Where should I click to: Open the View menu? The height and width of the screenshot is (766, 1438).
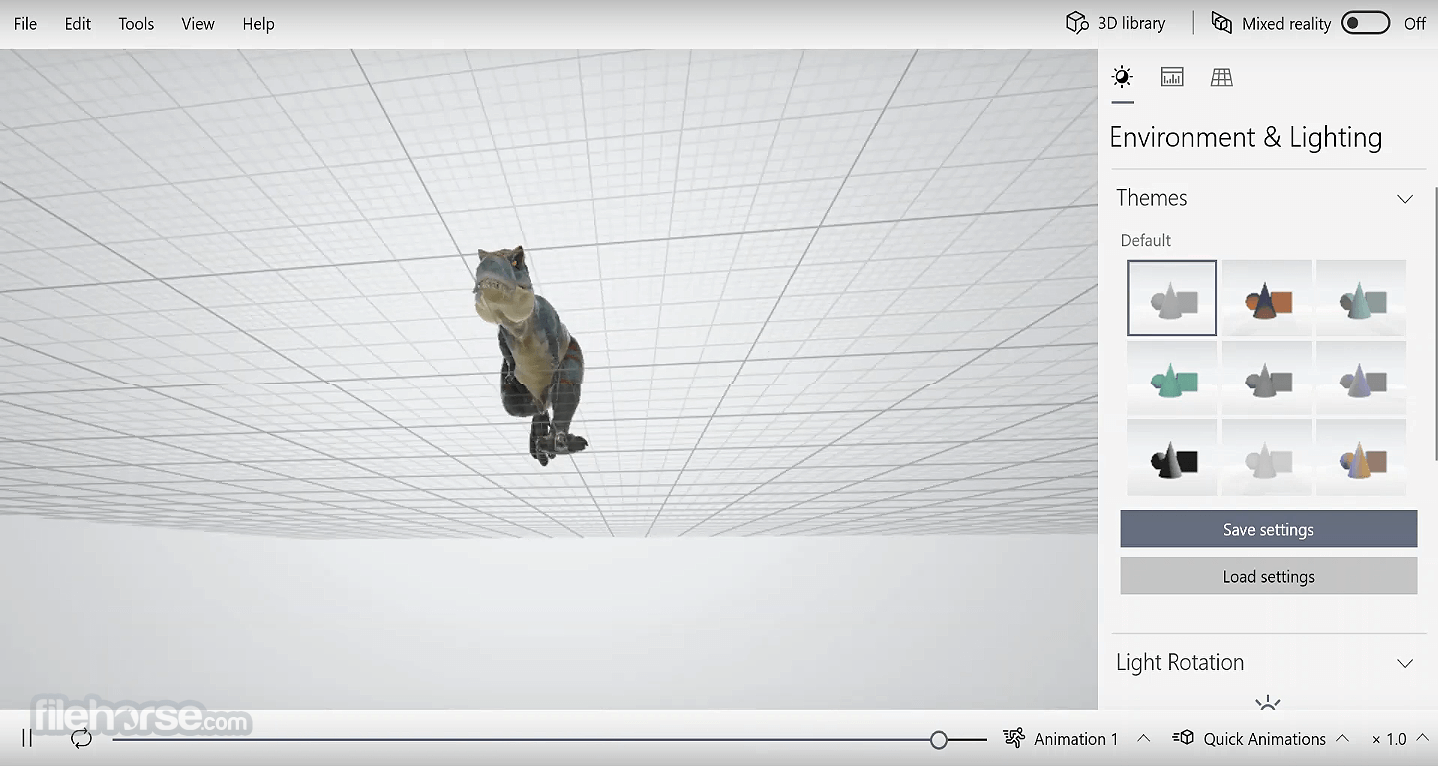[x=198, y=24]
